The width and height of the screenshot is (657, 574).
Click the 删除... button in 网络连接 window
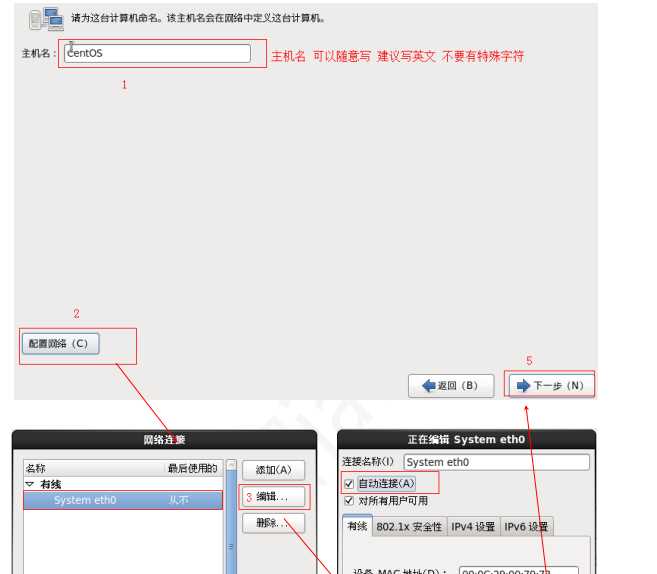coord(274,523)
